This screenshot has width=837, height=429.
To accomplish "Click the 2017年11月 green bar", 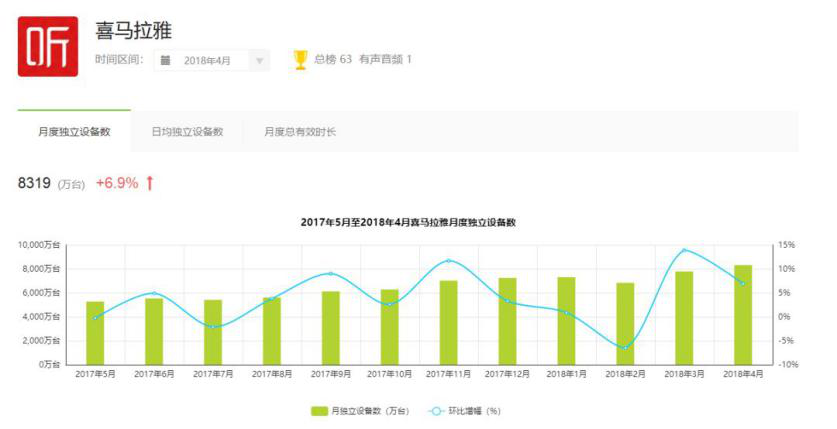I will [448, 322].
